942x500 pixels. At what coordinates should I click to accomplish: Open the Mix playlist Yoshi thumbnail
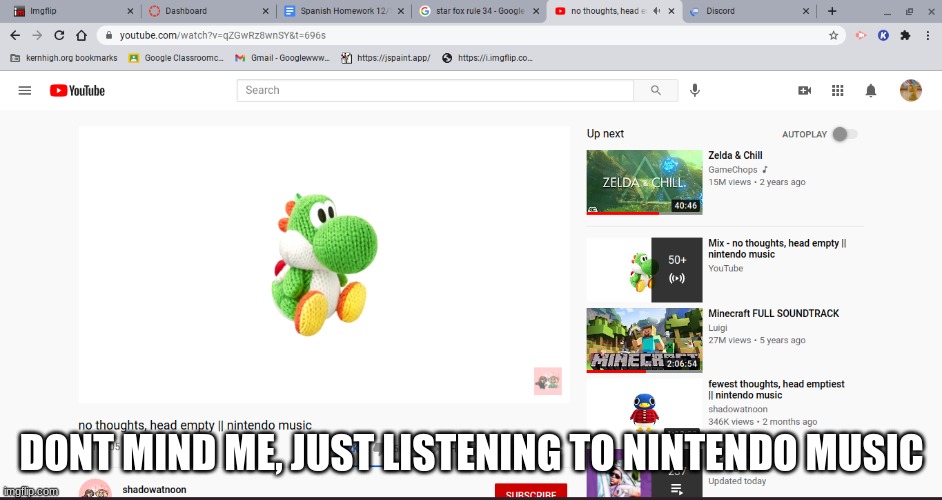coord(644,270)
